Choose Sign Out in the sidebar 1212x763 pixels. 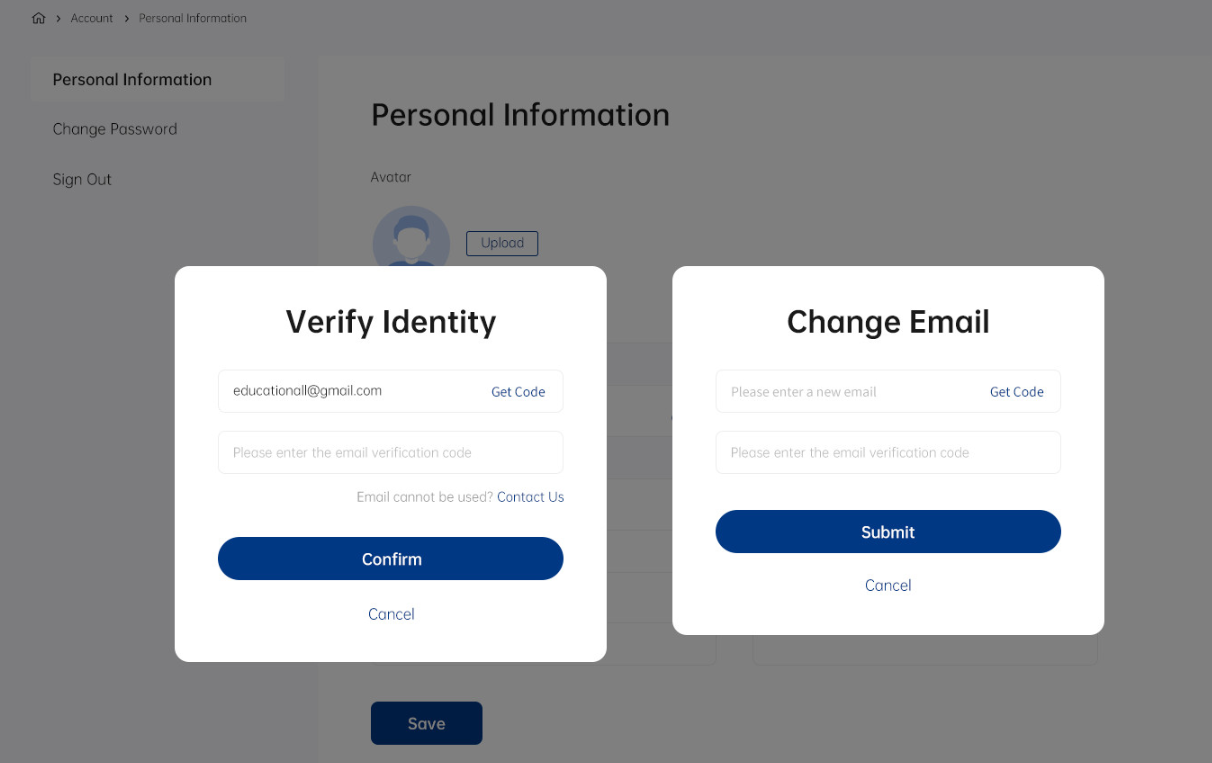[82, 180]
